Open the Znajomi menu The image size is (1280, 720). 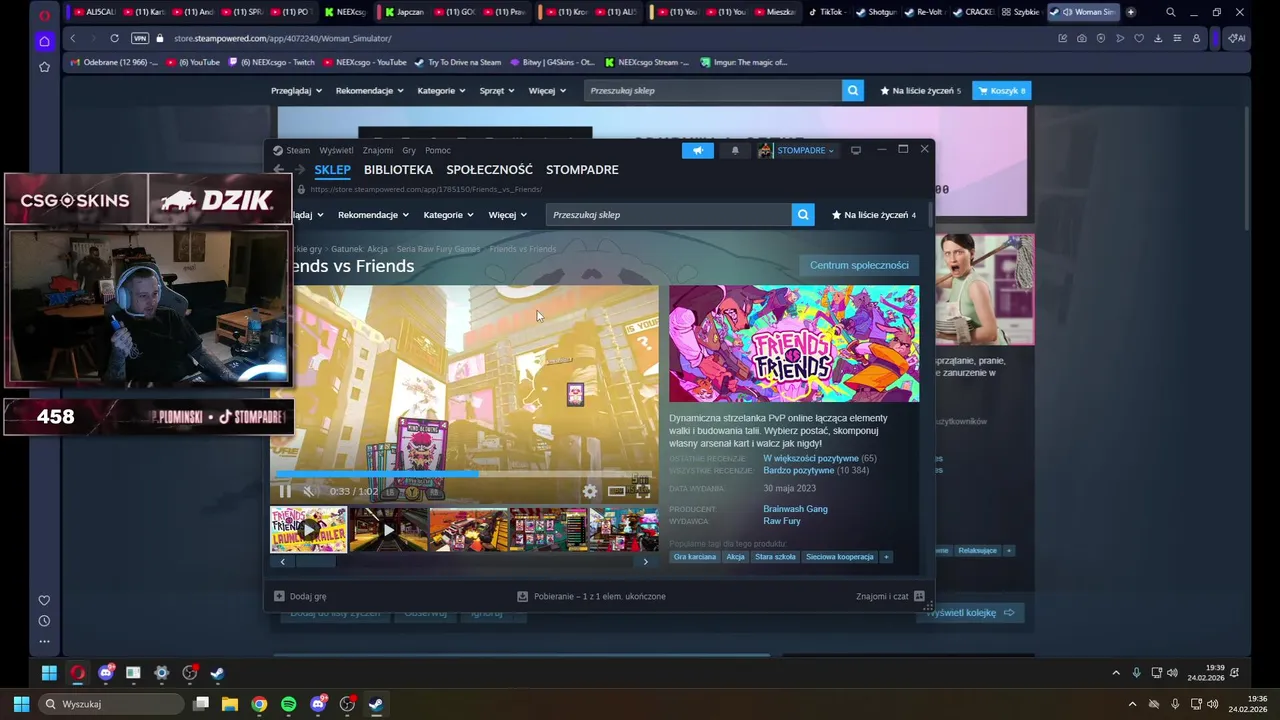378,150
